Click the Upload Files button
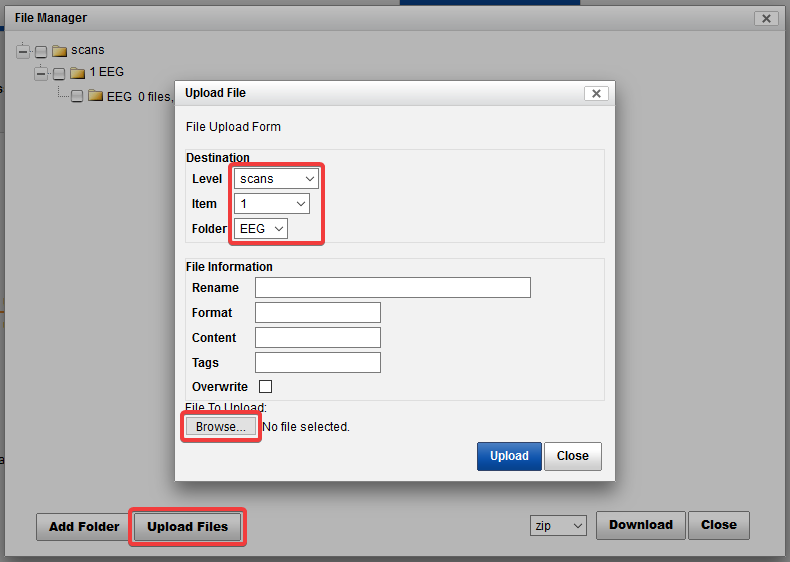Viewport: 790px width, 562px height. point(187,527)
